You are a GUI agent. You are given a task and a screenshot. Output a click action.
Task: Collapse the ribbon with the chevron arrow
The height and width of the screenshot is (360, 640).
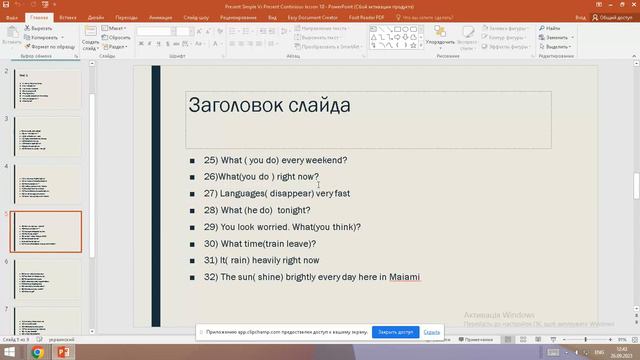tap(634, 56)
